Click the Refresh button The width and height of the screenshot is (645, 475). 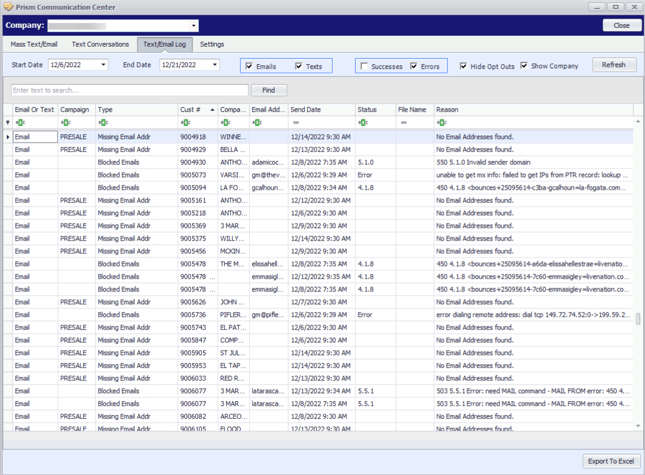click(x=614, y=65)
